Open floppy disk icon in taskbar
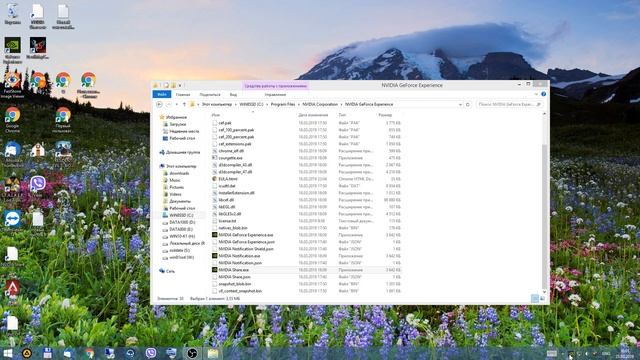The height and width of the screenshot is (360, 640). coord(47,353)
